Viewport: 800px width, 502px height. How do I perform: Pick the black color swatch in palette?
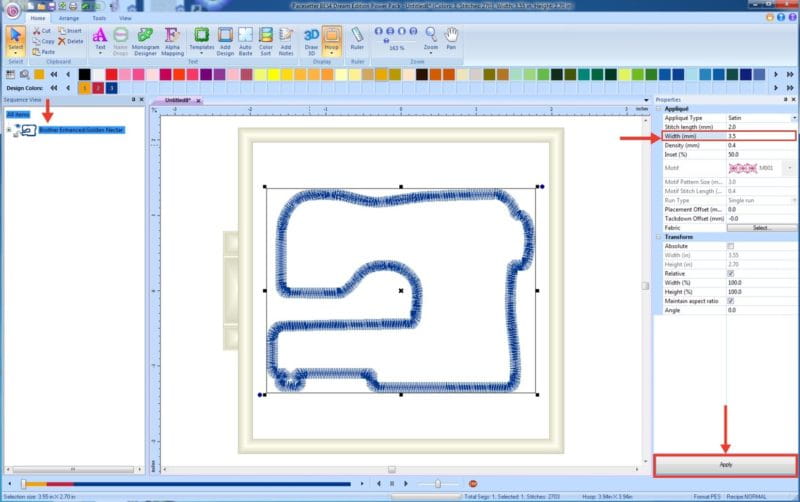(x=85, y=74)
